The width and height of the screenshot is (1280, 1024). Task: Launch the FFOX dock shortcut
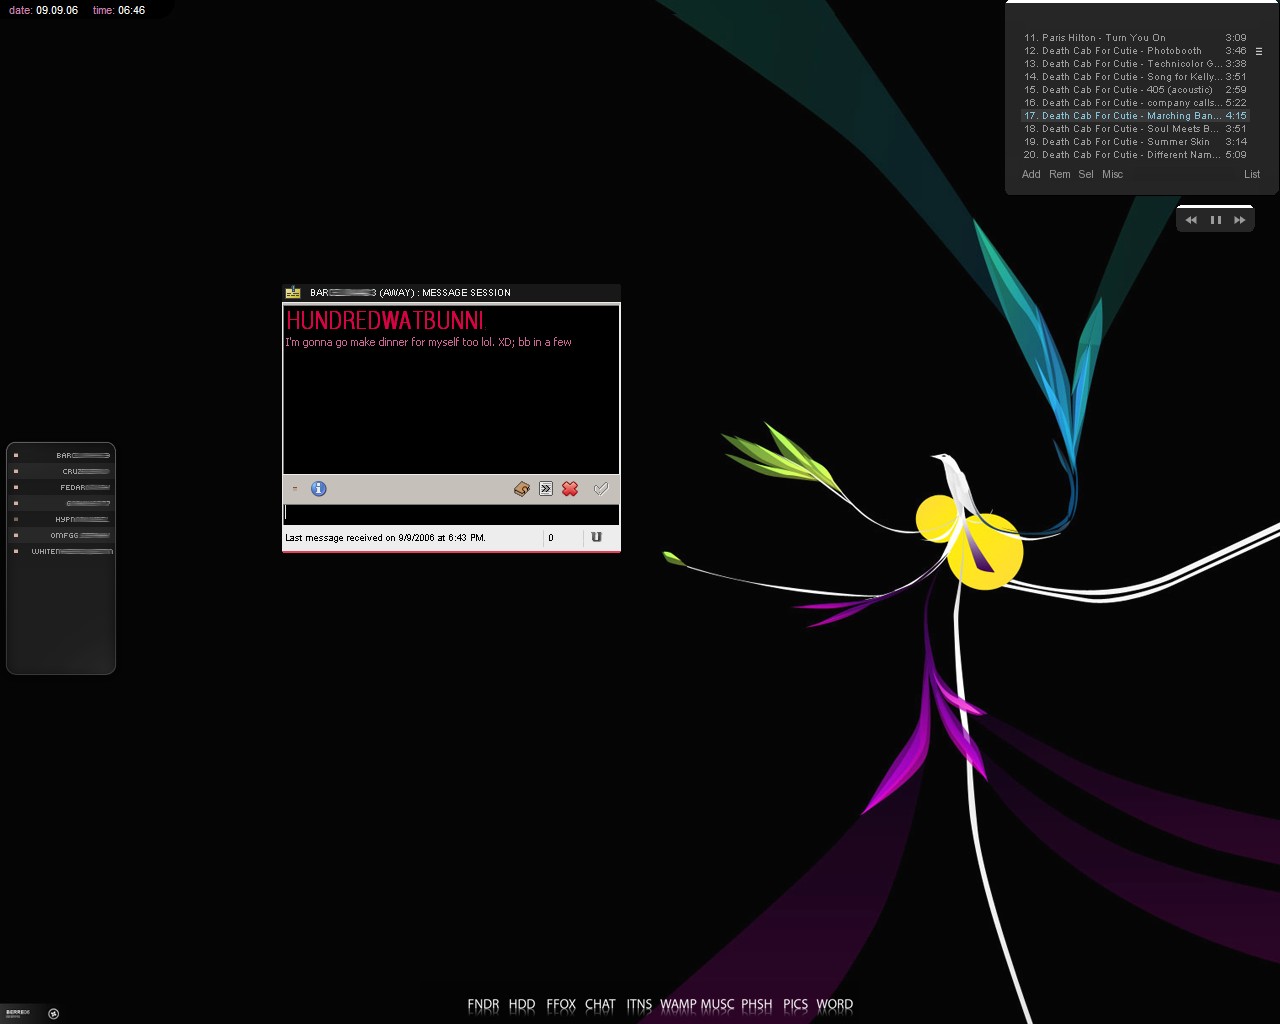(x=561, y=1005)
